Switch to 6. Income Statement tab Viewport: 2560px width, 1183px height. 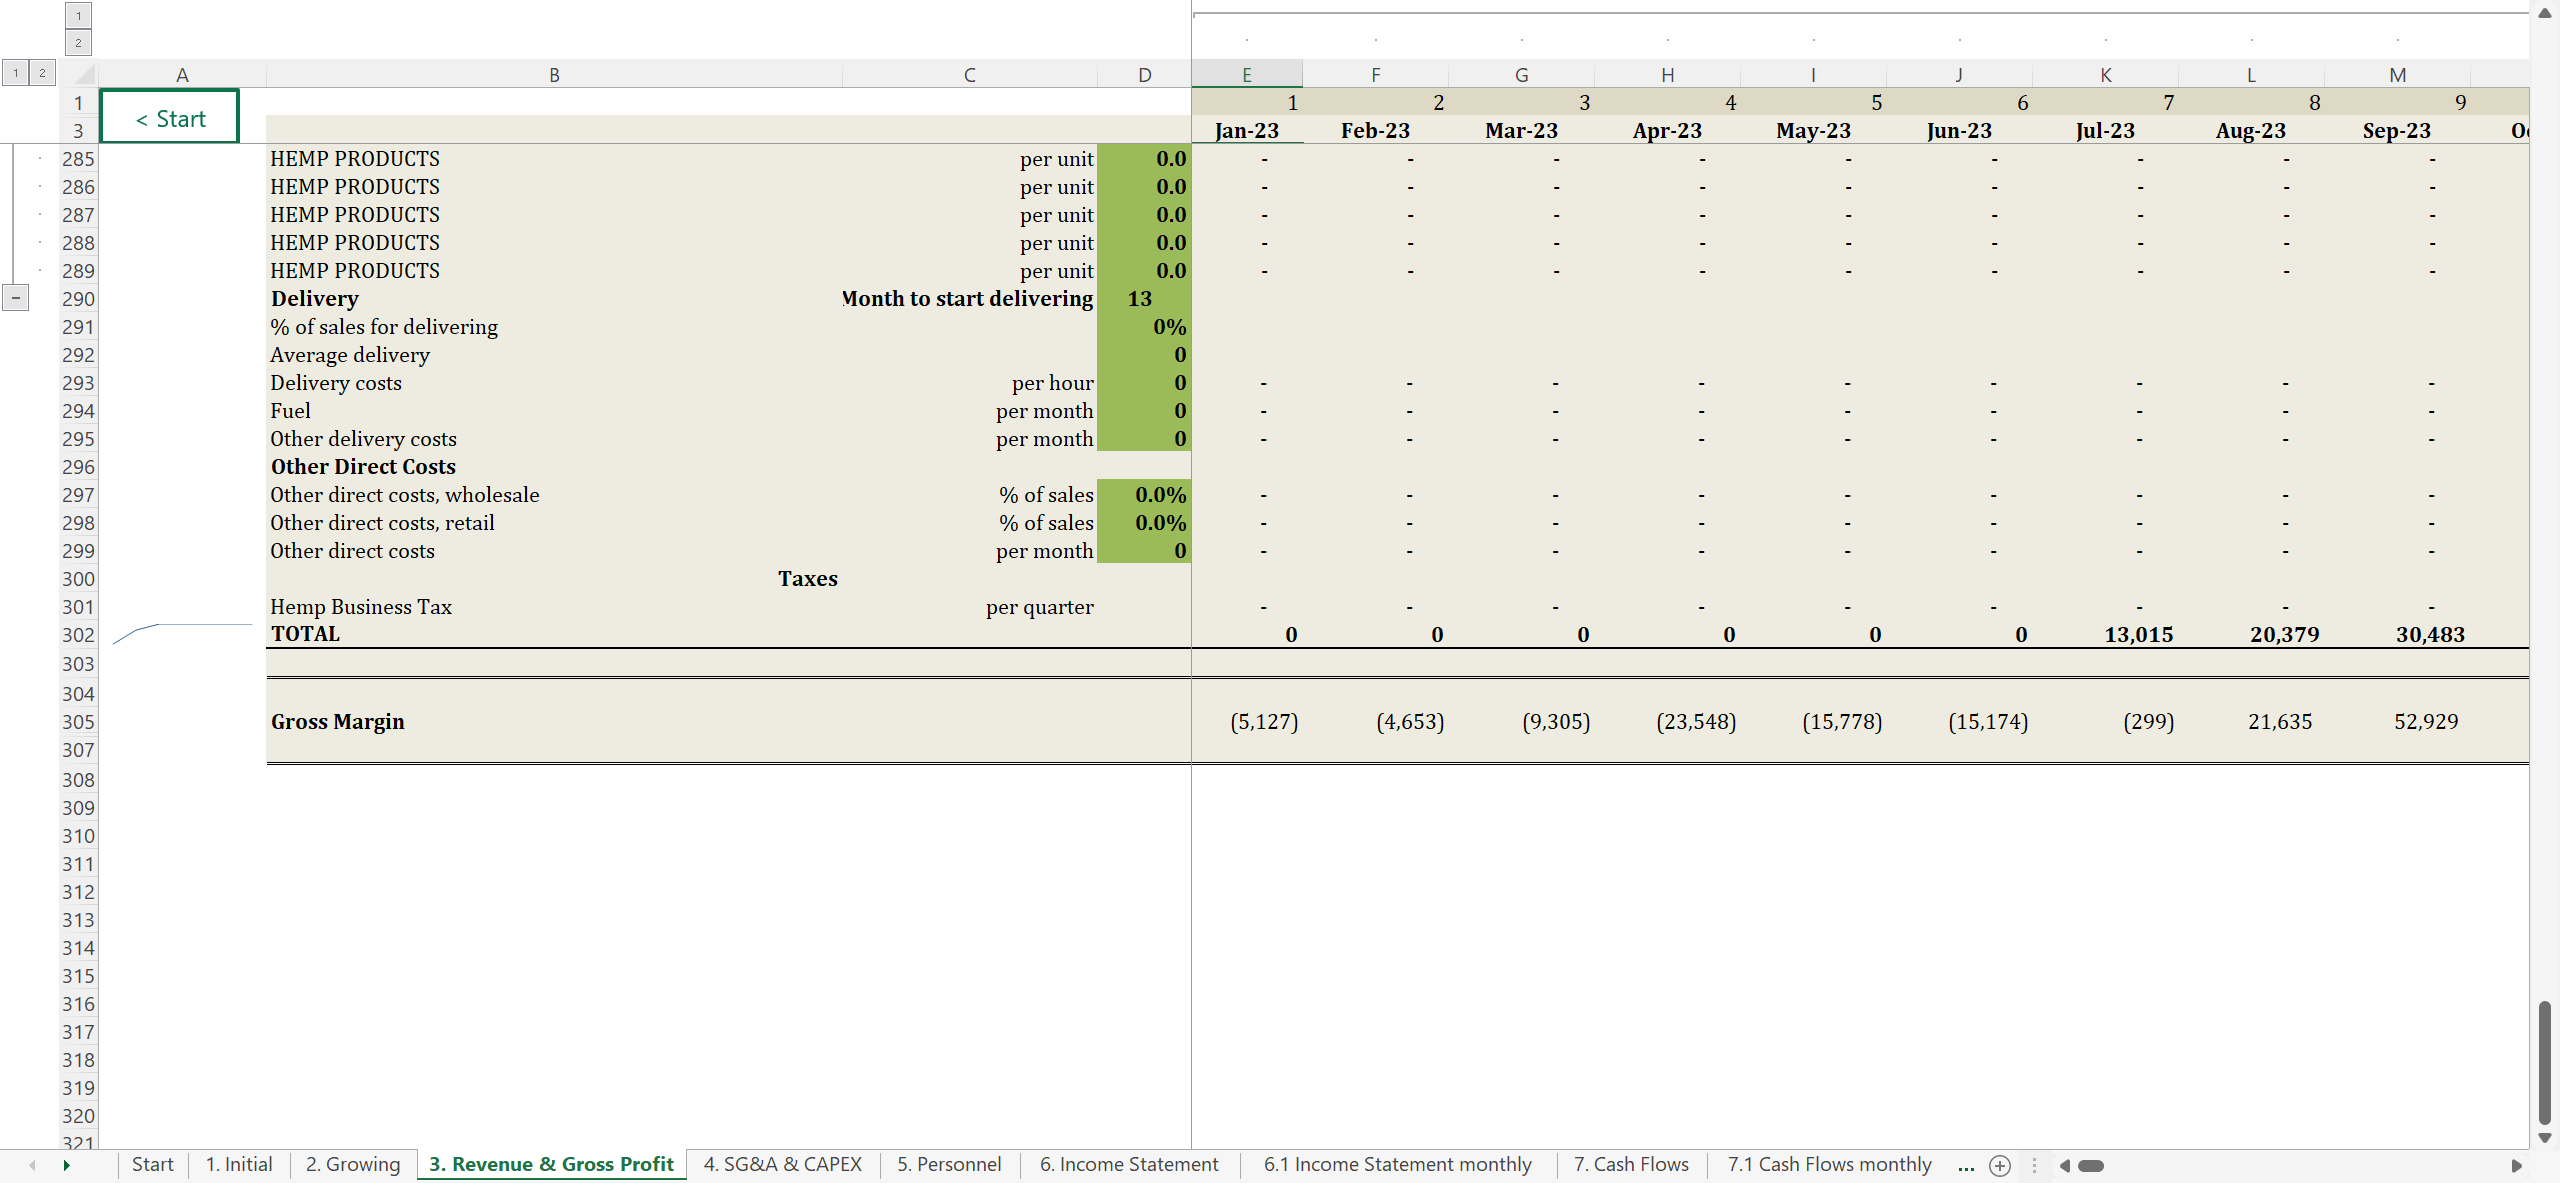[1128, 1164]
